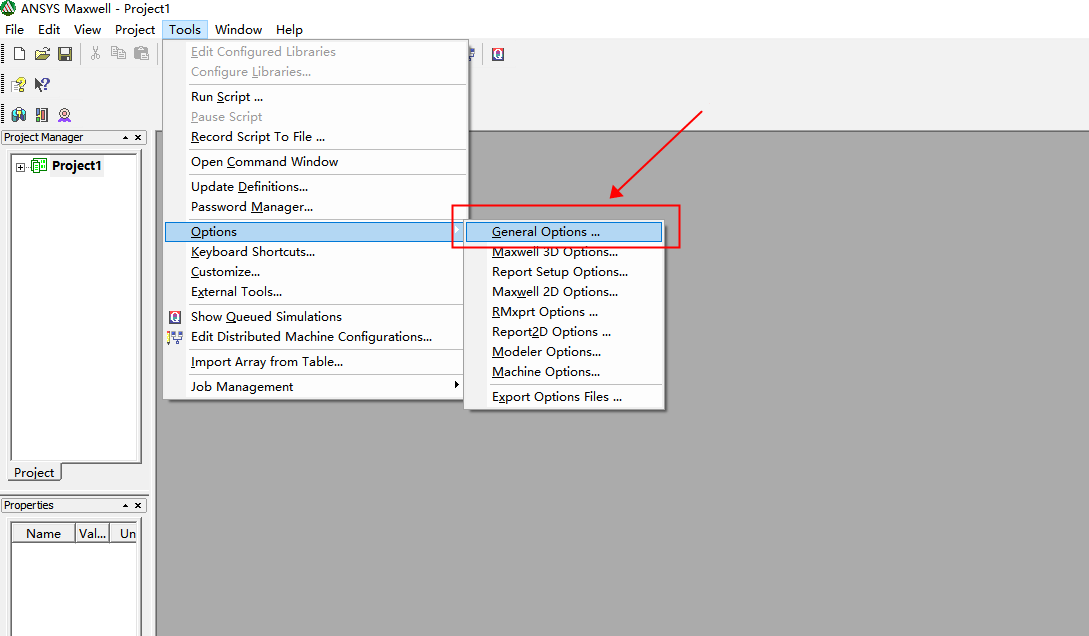Collapse the Project Manager panel arrow
This screenshot has width=1089, height=636.
click(125, 138)
